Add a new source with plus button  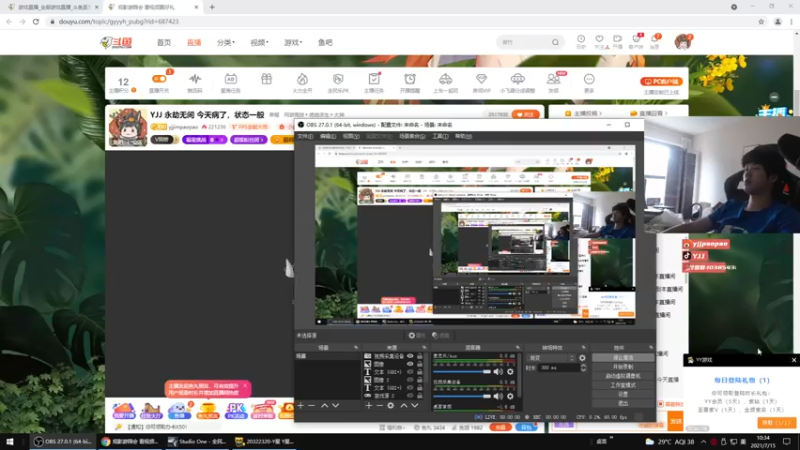[x=369, y=406]
